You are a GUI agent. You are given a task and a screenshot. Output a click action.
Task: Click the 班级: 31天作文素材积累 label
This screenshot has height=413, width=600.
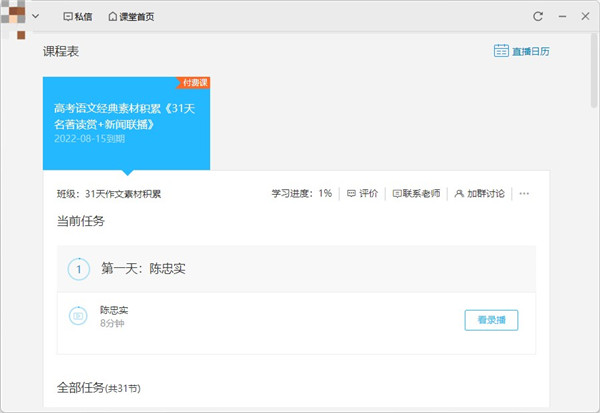point(109,194)
